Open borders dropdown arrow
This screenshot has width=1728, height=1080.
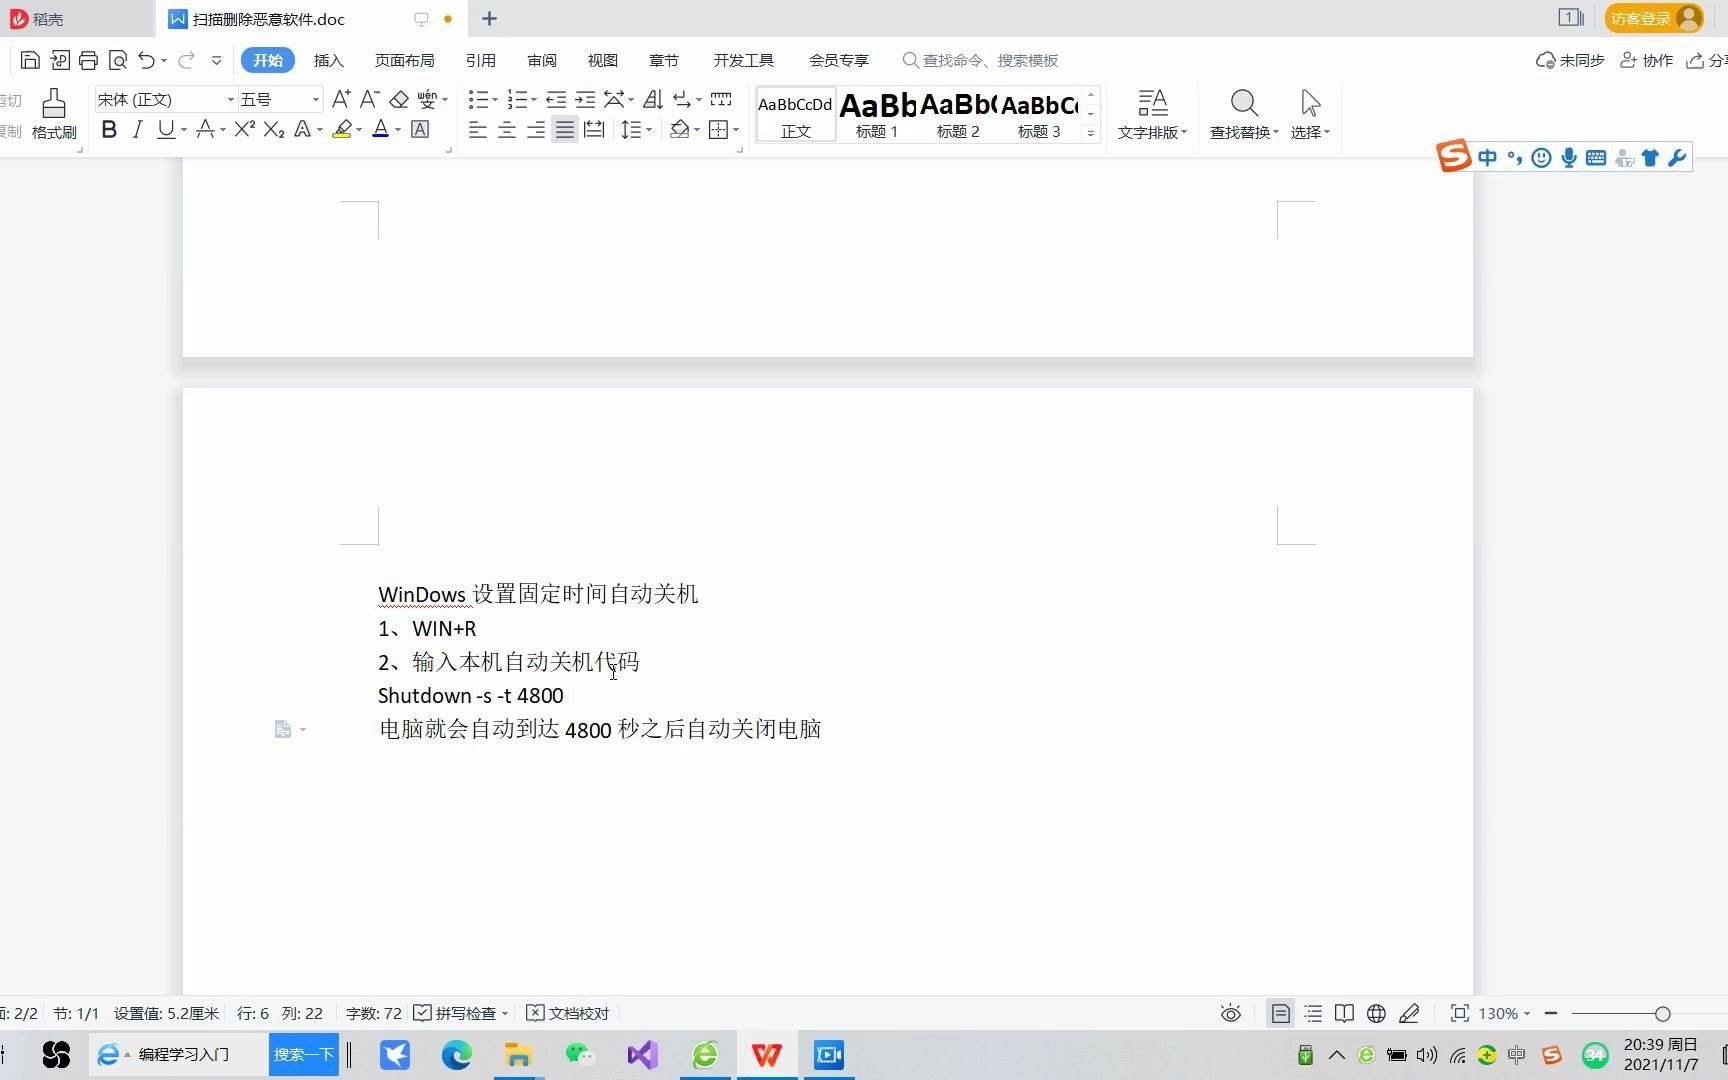tap(736, 129)
